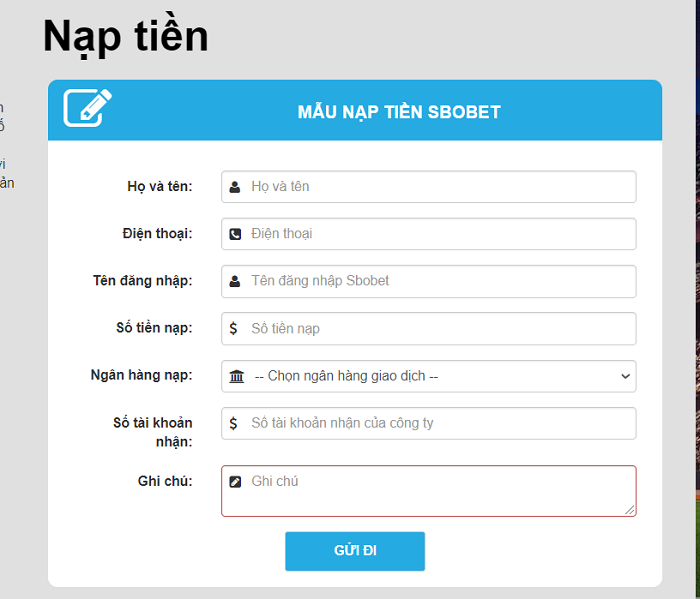Click into Tên đăng nhập Sbobet field
This screenshot has width=700, height=599.
tap(440, 281)
